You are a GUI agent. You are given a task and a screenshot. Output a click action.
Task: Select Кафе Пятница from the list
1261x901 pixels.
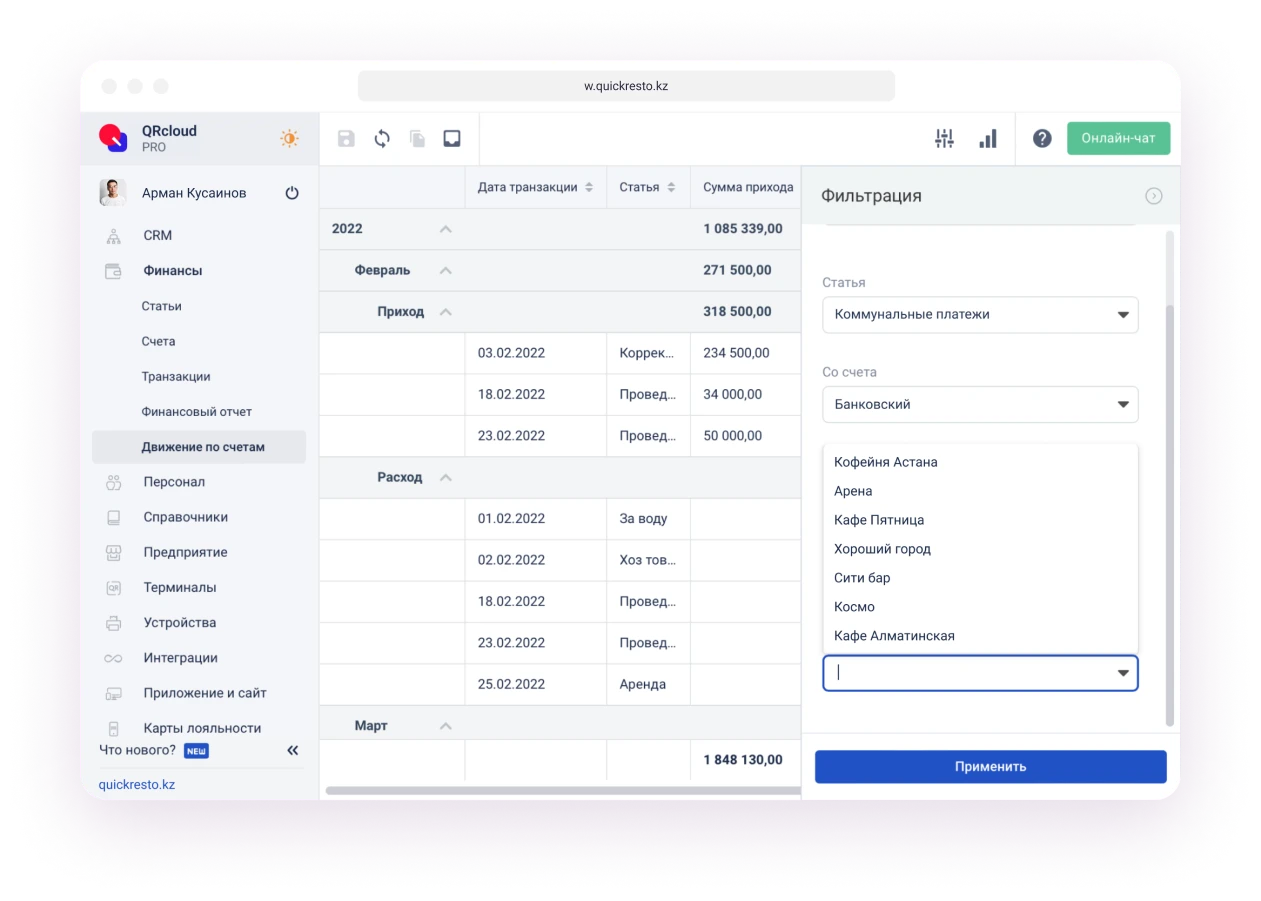click(x=879, y=520)
